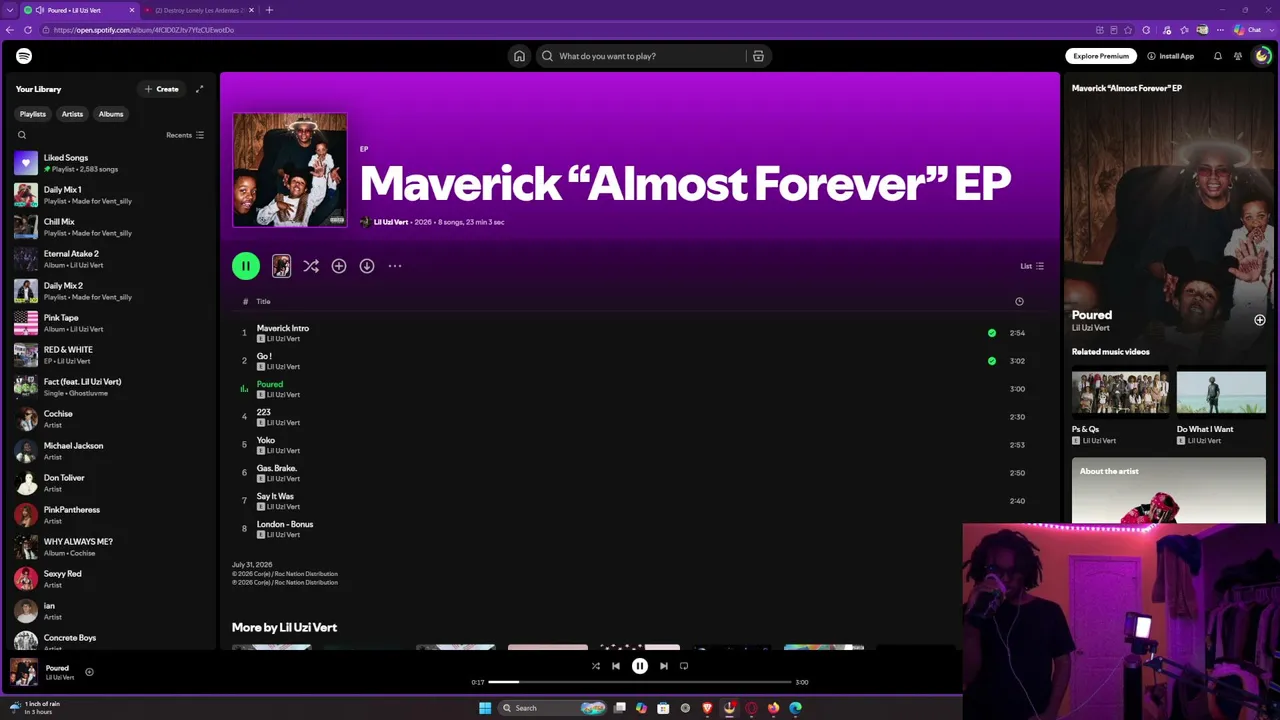This screenshot has width=1280, height=720.
Task: Open Task View on the taskbar
Action: [x=620, y=708]
